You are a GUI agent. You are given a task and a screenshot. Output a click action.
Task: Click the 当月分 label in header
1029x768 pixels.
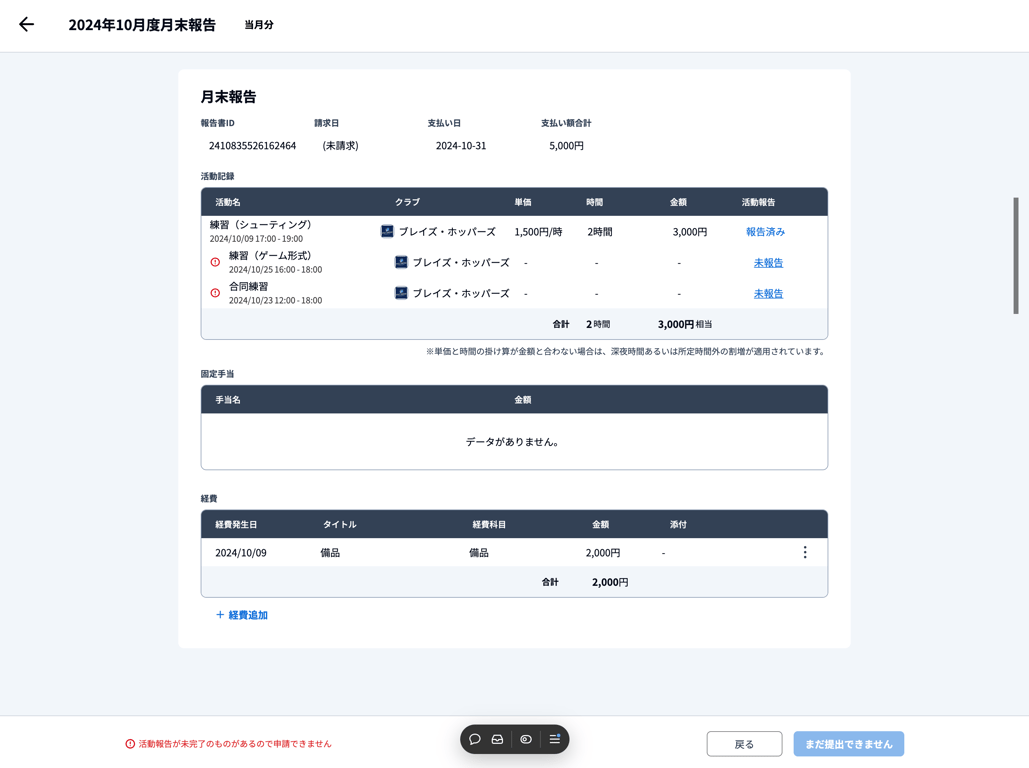(x=259, y=25)
